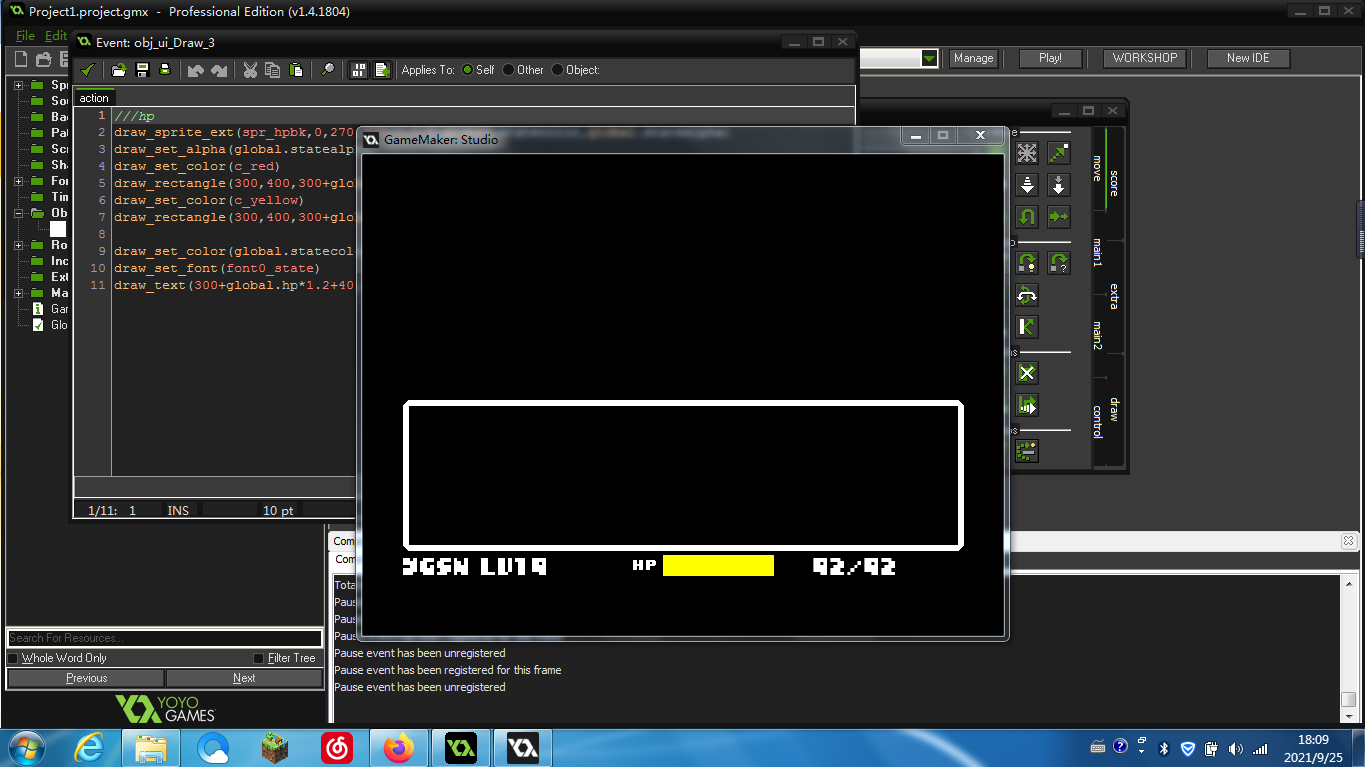Open the target dropdown beside Manage

930,59
